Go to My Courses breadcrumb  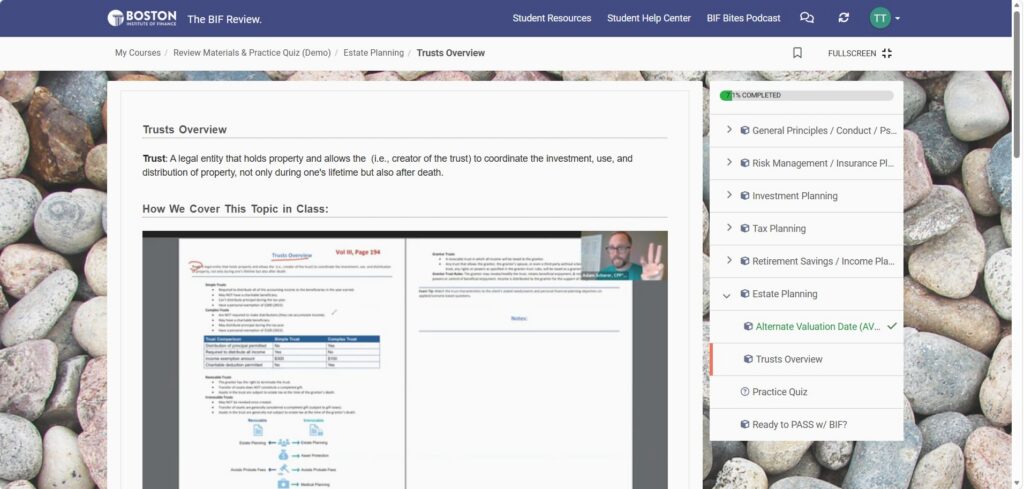(137, 53)
